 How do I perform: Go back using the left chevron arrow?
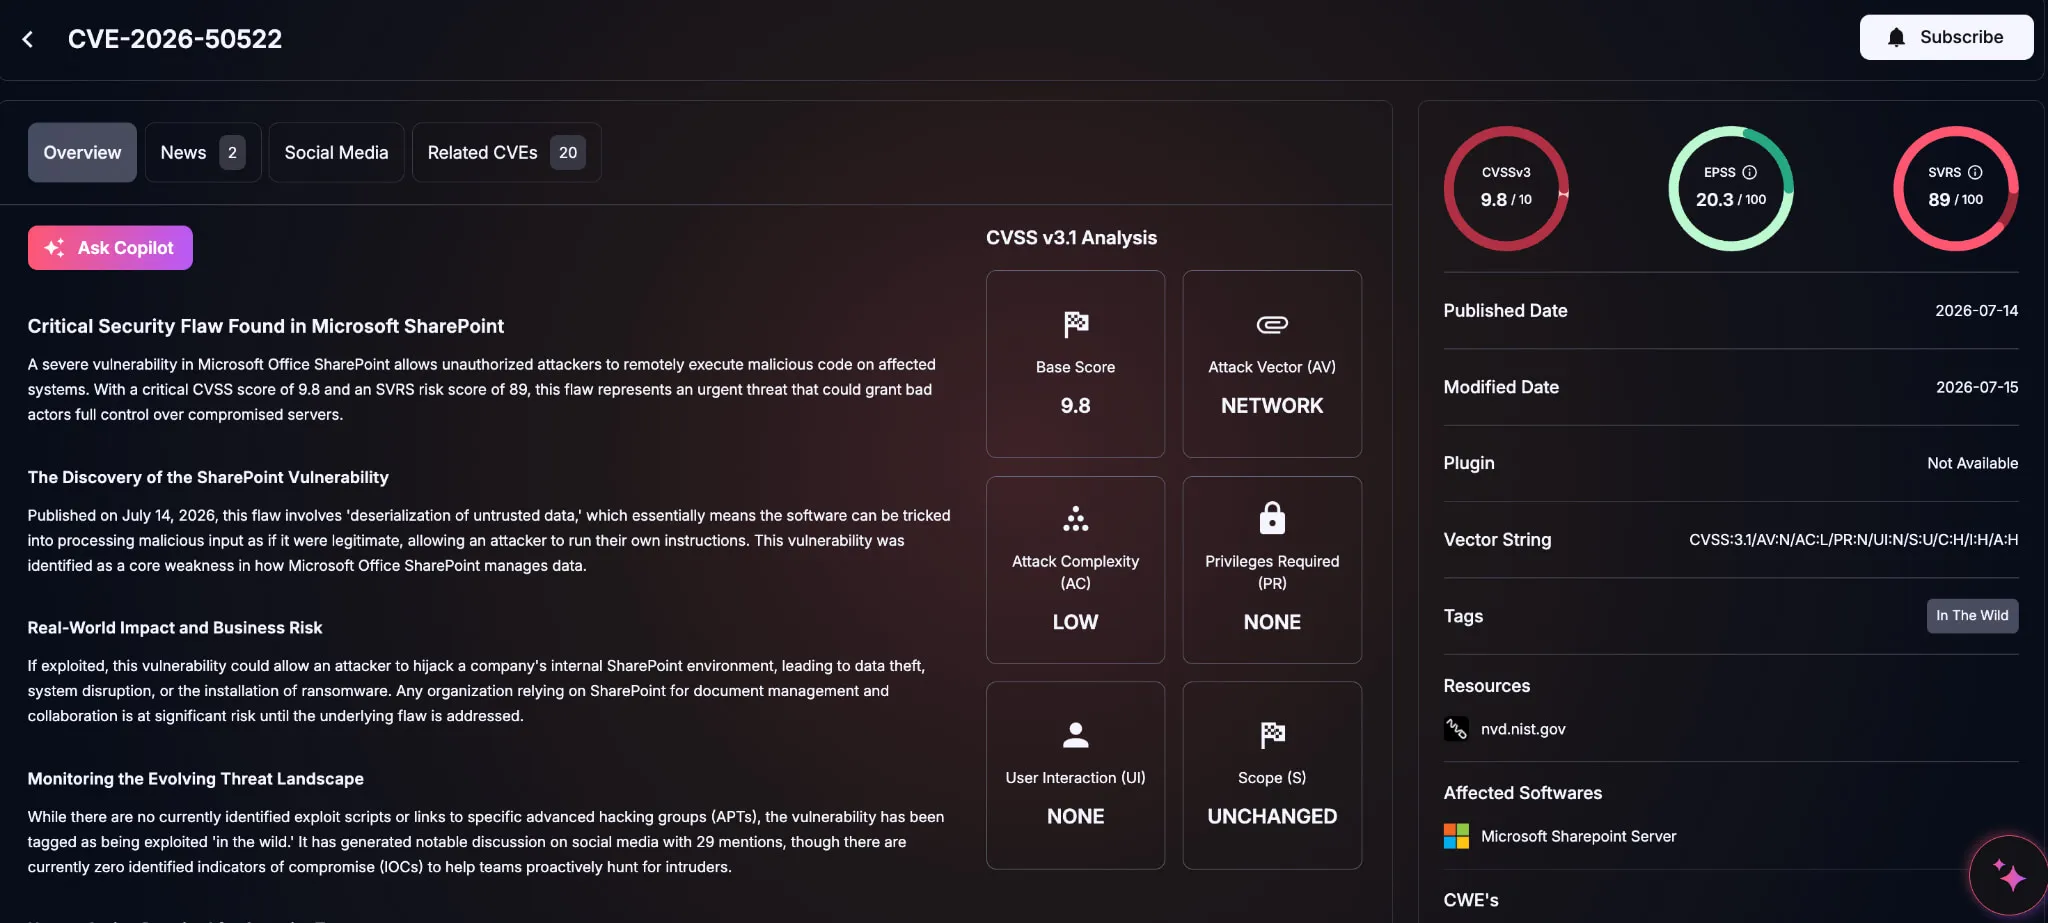click(x=28, y=39)
